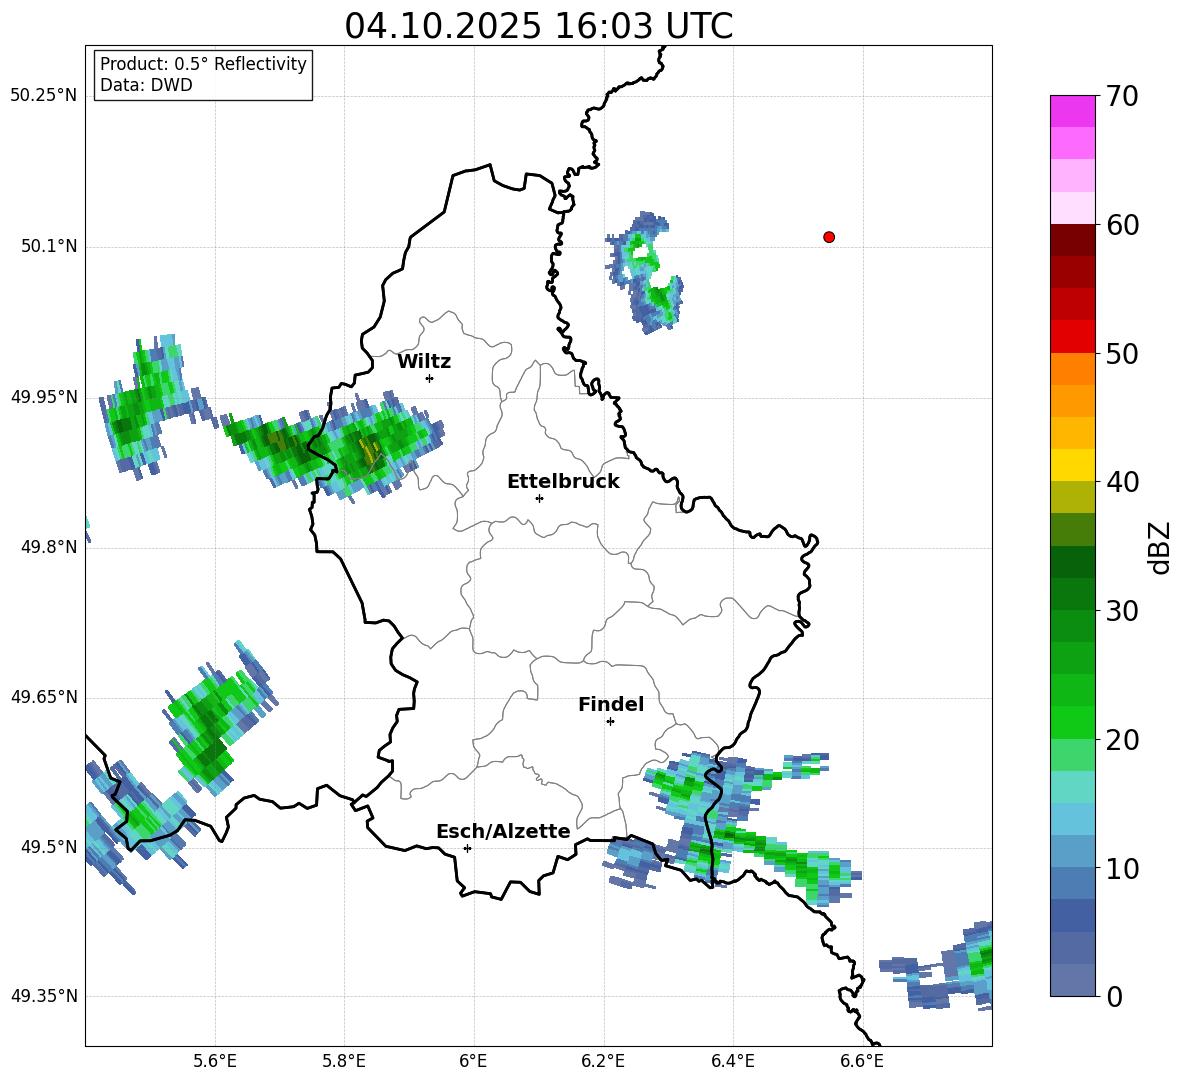Click the 0 value on the colorbar

click(1114, 996)
